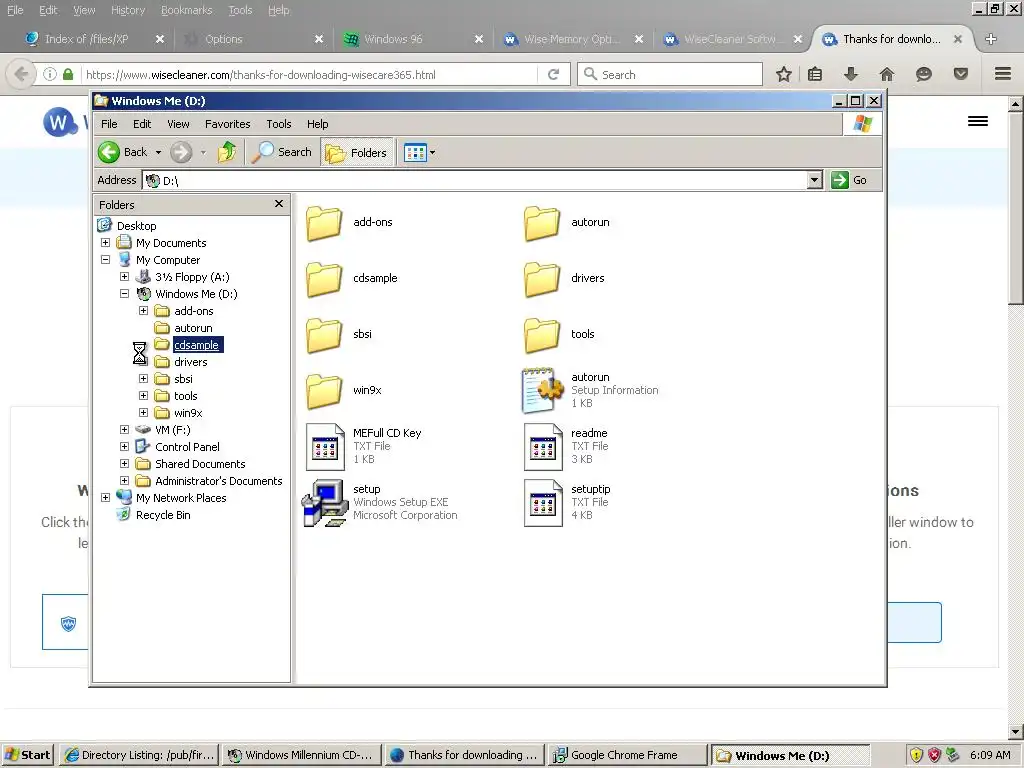Open the Back history dropdown arrow
Viewport: 1024px width, 768px height.
pos(158,153)
